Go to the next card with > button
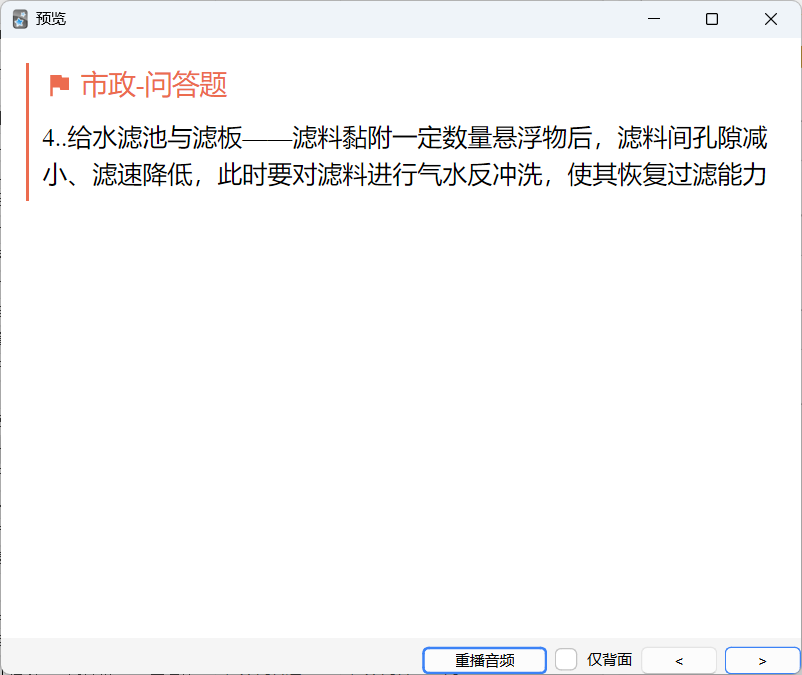 [762, 660]
